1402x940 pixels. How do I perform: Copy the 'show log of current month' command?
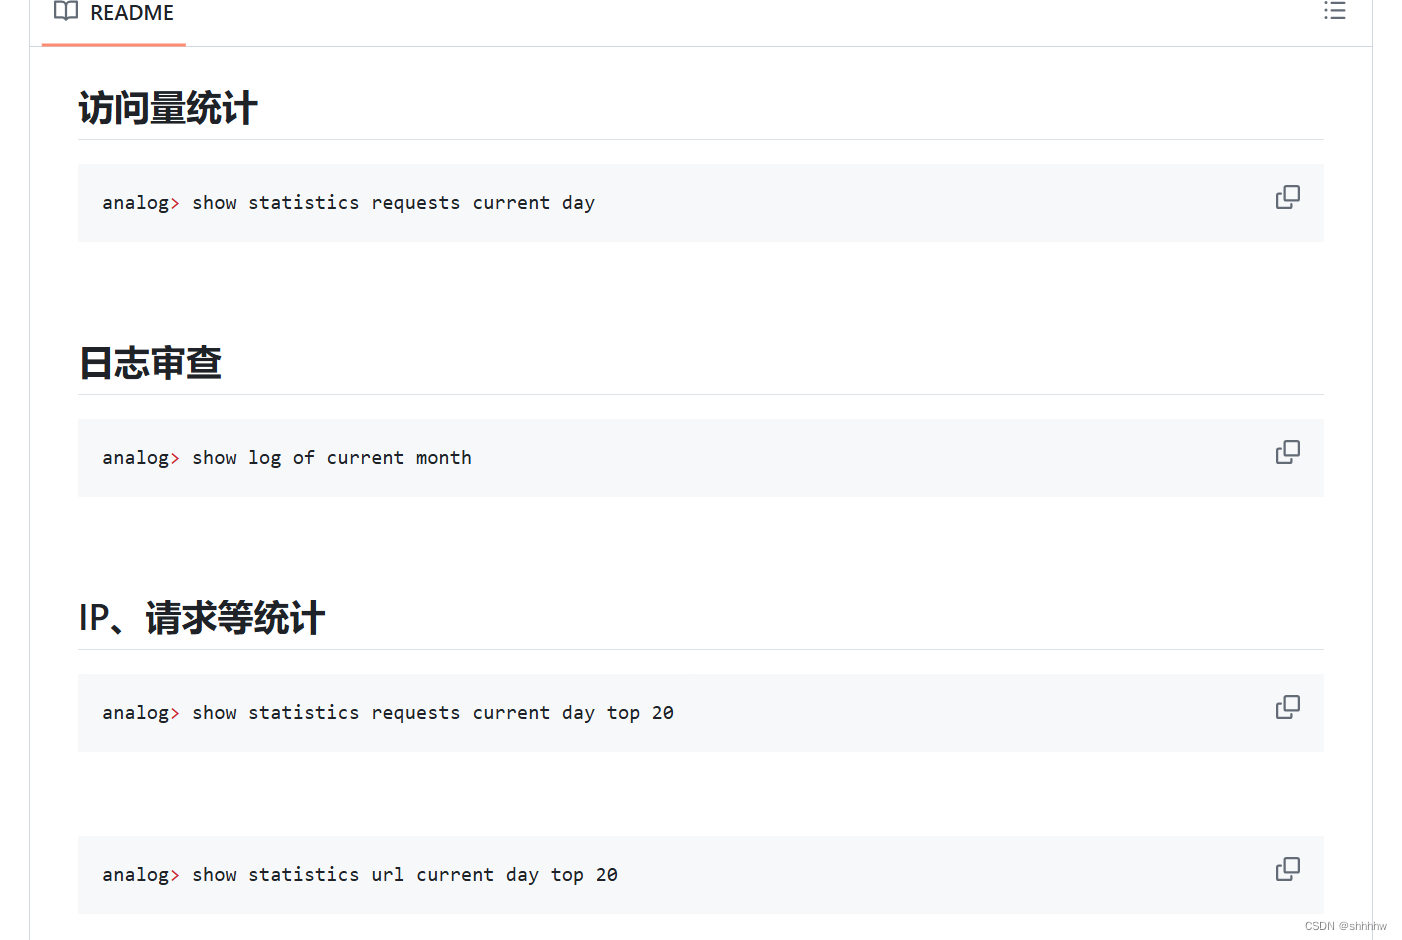[1287, 452]
